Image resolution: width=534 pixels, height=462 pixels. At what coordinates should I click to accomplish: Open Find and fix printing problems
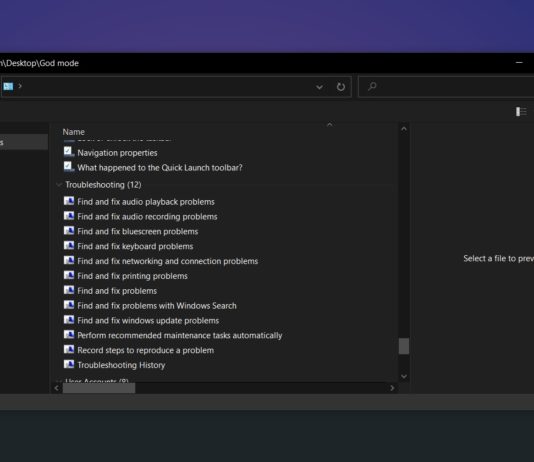132,276
